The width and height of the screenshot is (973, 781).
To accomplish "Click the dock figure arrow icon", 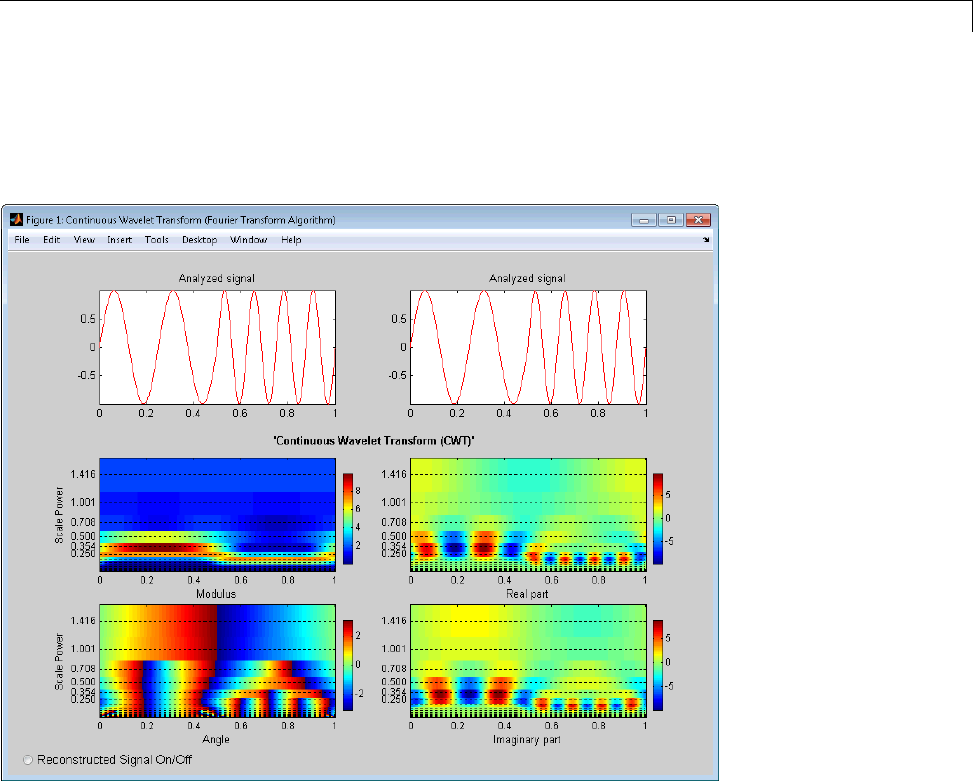I will point(706,240).
